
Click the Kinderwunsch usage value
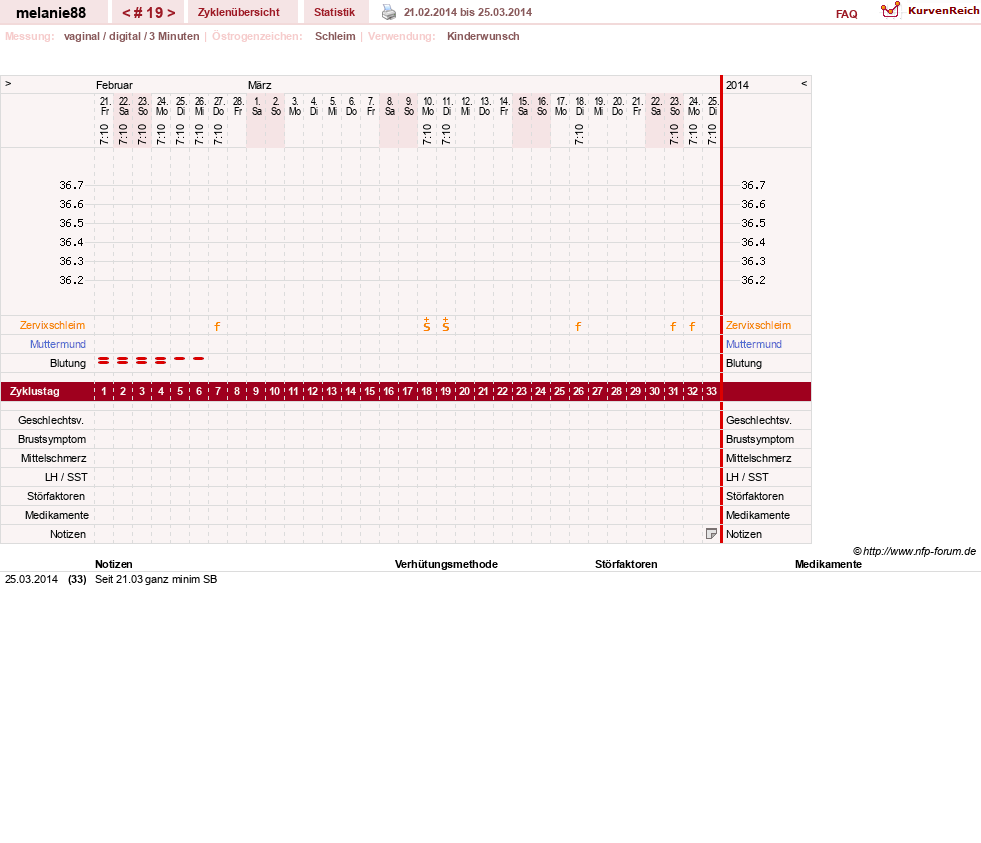tap(483, 36)
